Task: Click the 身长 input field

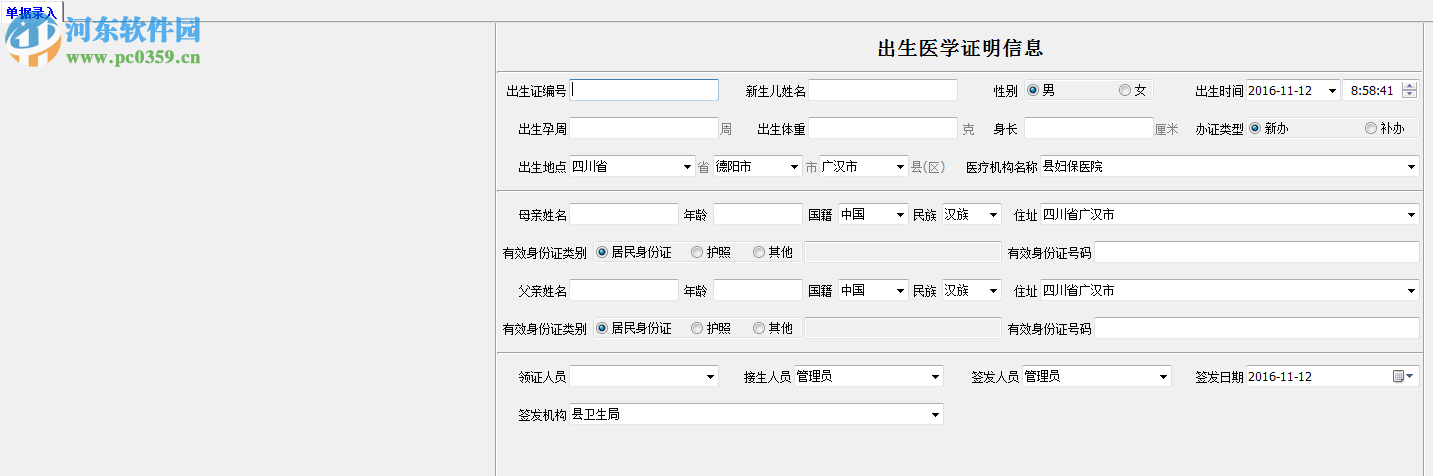Action: (x=1089, y=128)
